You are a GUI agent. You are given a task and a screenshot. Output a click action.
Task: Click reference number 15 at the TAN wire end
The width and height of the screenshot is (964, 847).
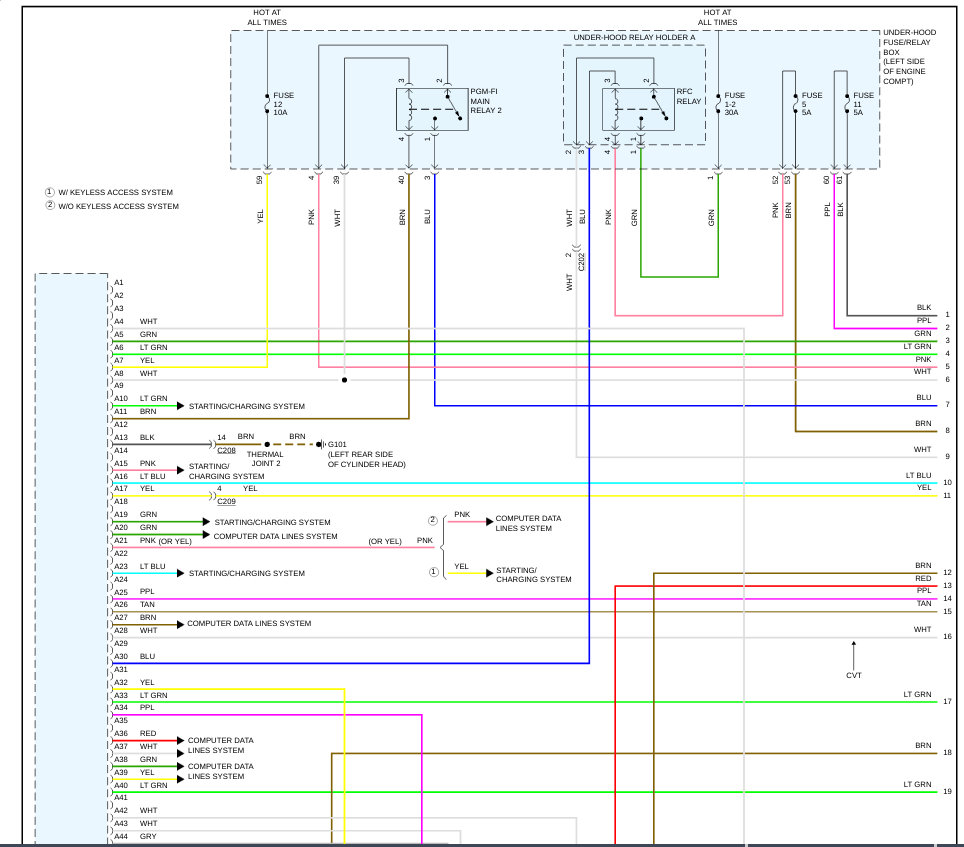pos(947,611)
